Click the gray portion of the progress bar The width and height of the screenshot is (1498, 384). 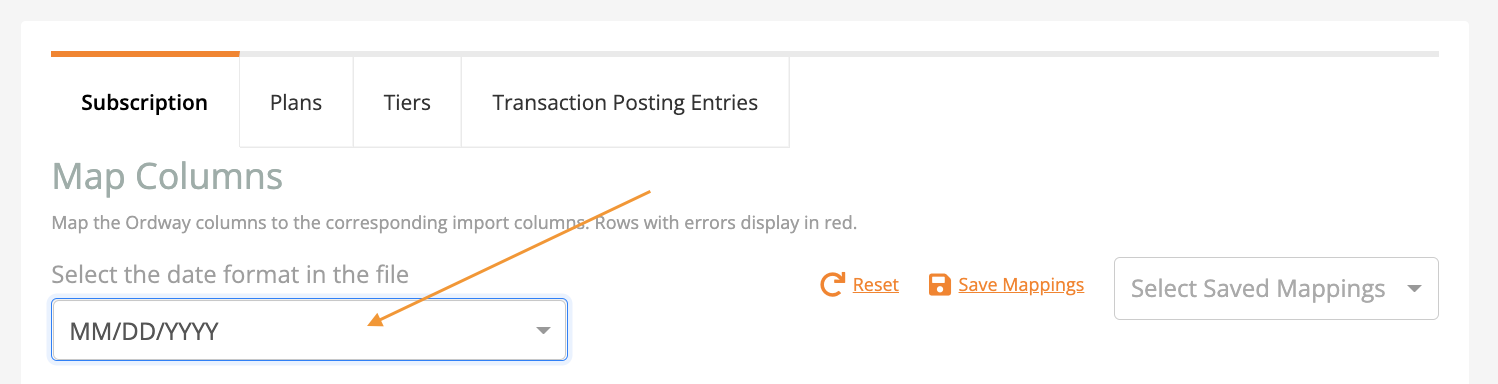[x=839, y=53]
